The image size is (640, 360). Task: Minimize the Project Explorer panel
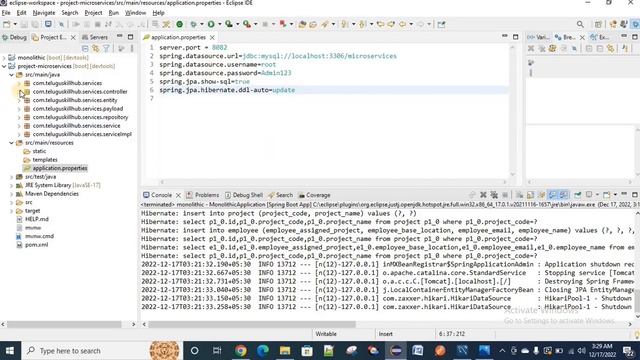tap(120, 37)
